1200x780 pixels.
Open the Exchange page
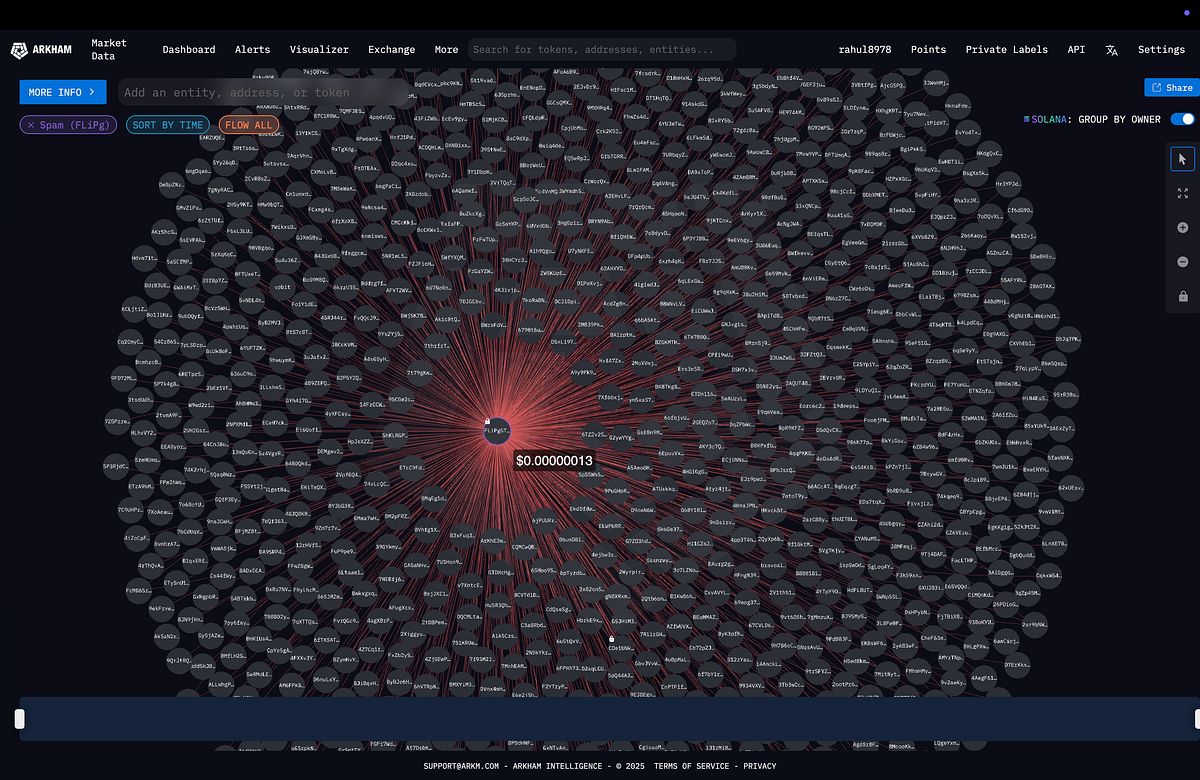coord(391,50)
